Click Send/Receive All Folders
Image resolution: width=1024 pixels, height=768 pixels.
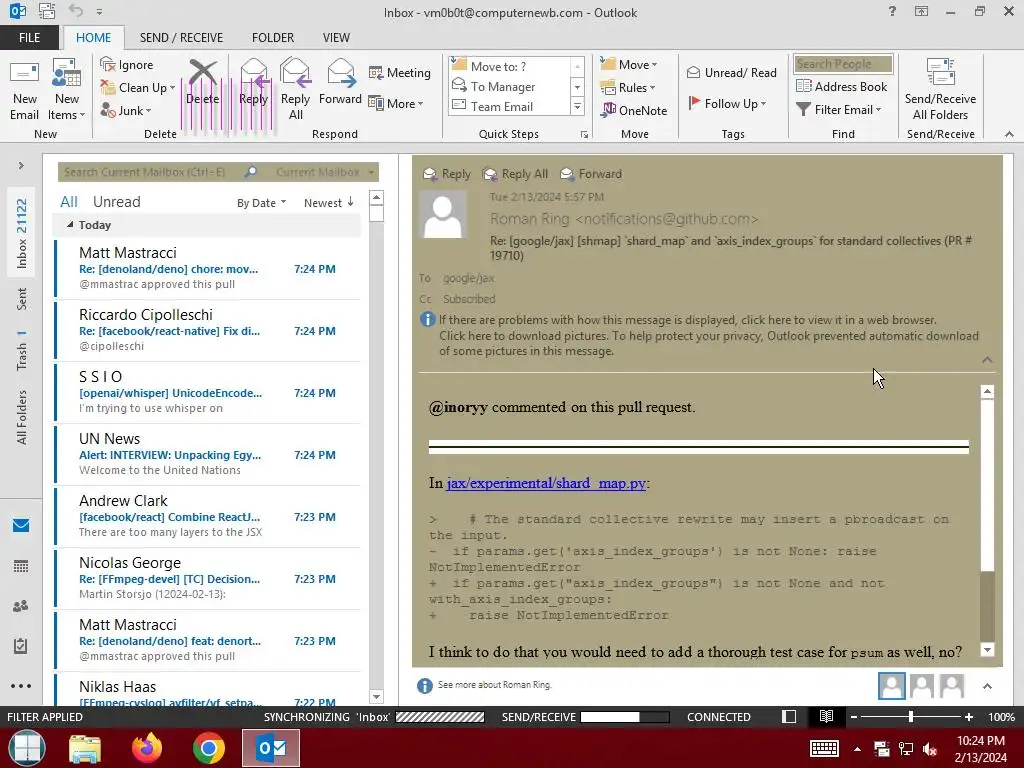(940, 90)
